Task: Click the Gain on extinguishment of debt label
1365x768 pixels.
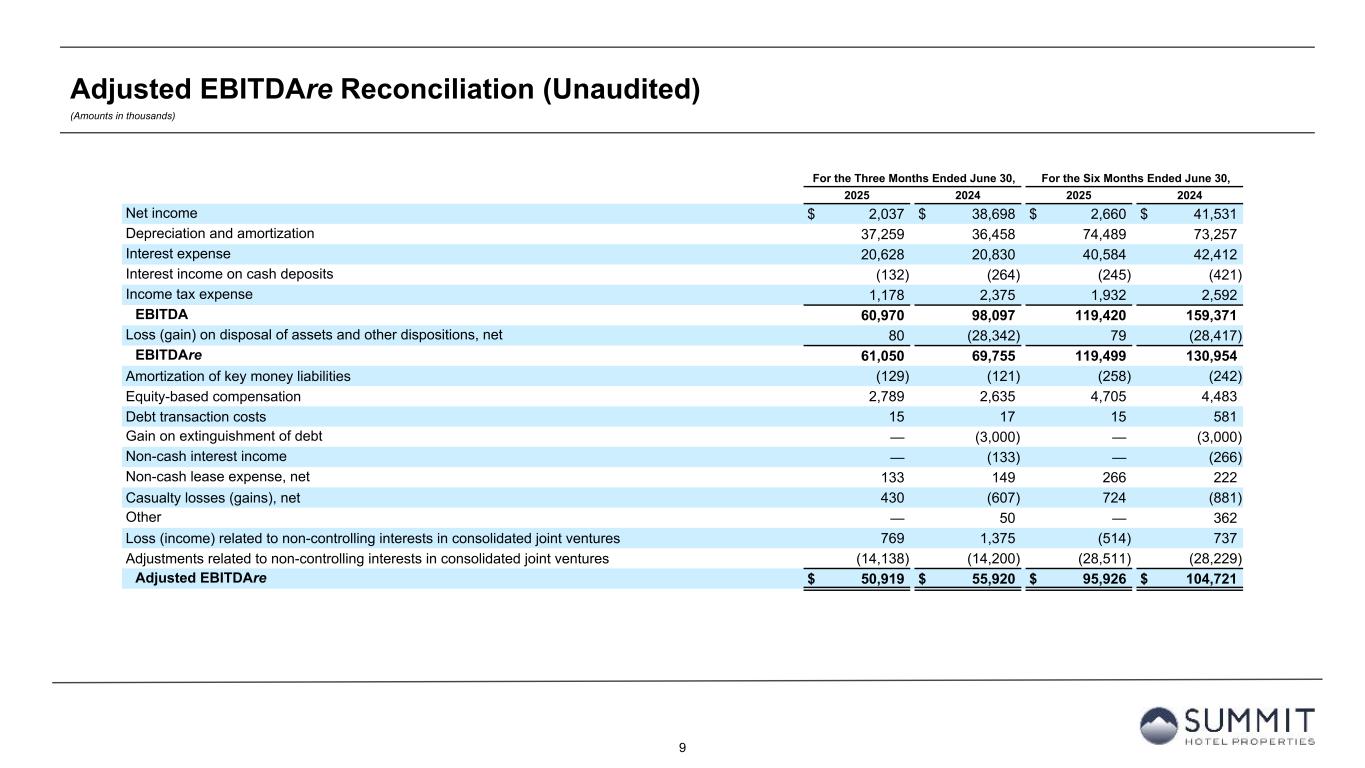Action: (x=223, y=436)
